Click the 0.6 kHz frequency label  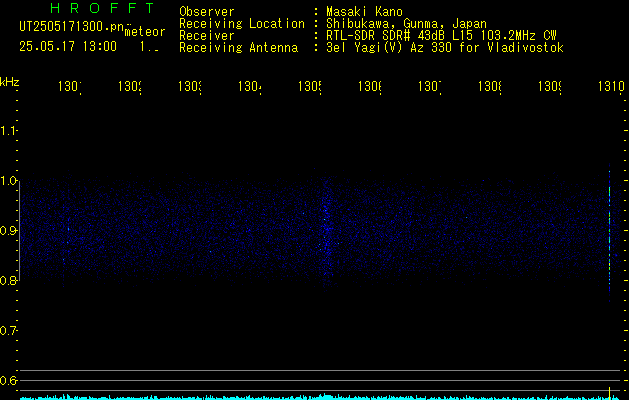8,380
